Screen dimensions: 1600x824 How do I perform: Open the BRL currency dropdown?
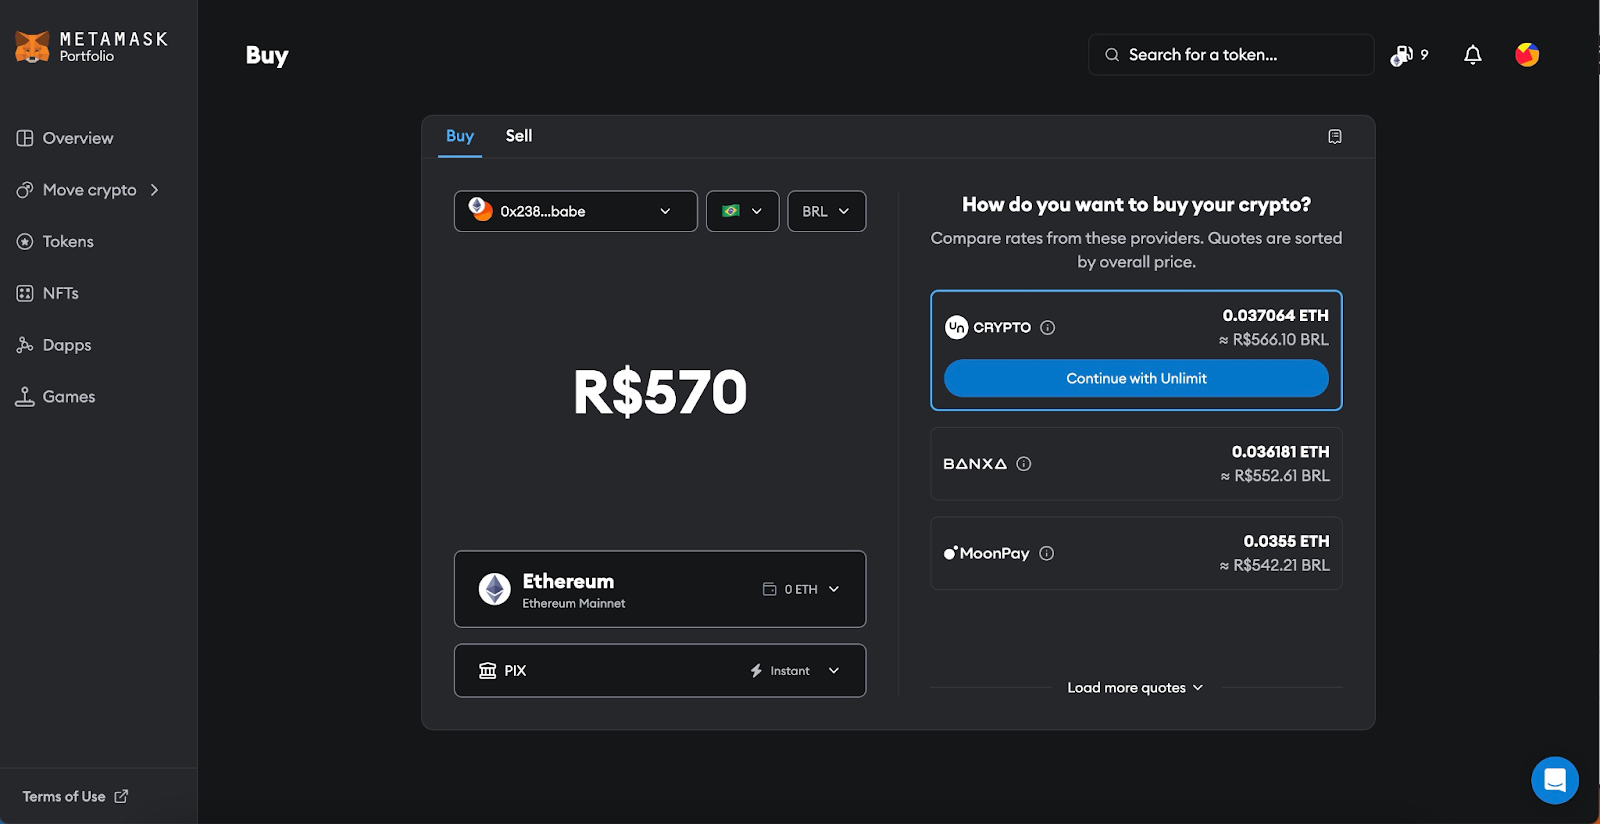coord(826,211)
